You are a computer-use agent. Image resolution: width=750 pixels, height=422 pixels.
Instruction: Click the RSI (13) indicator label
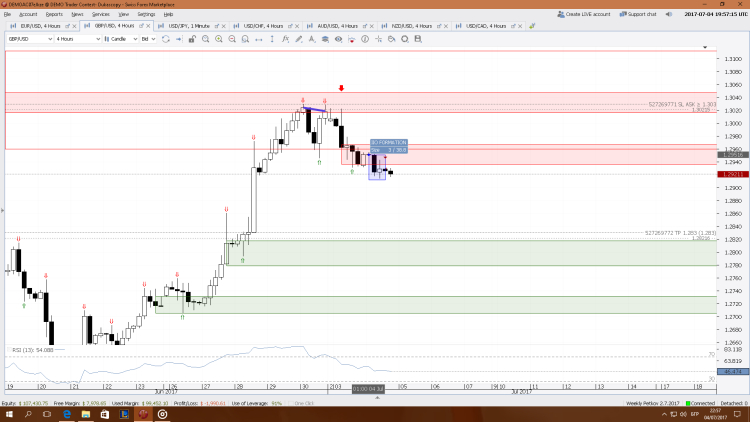click(33, 350)
